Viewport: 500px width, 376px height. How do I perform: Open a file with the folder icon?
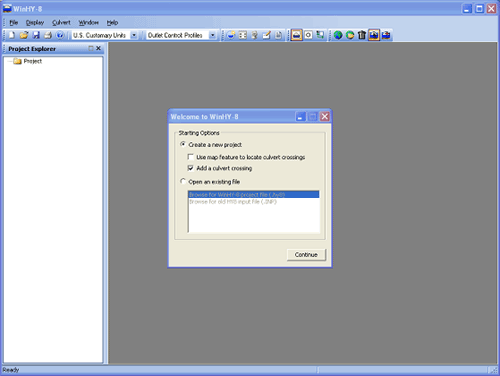(24, 35)
